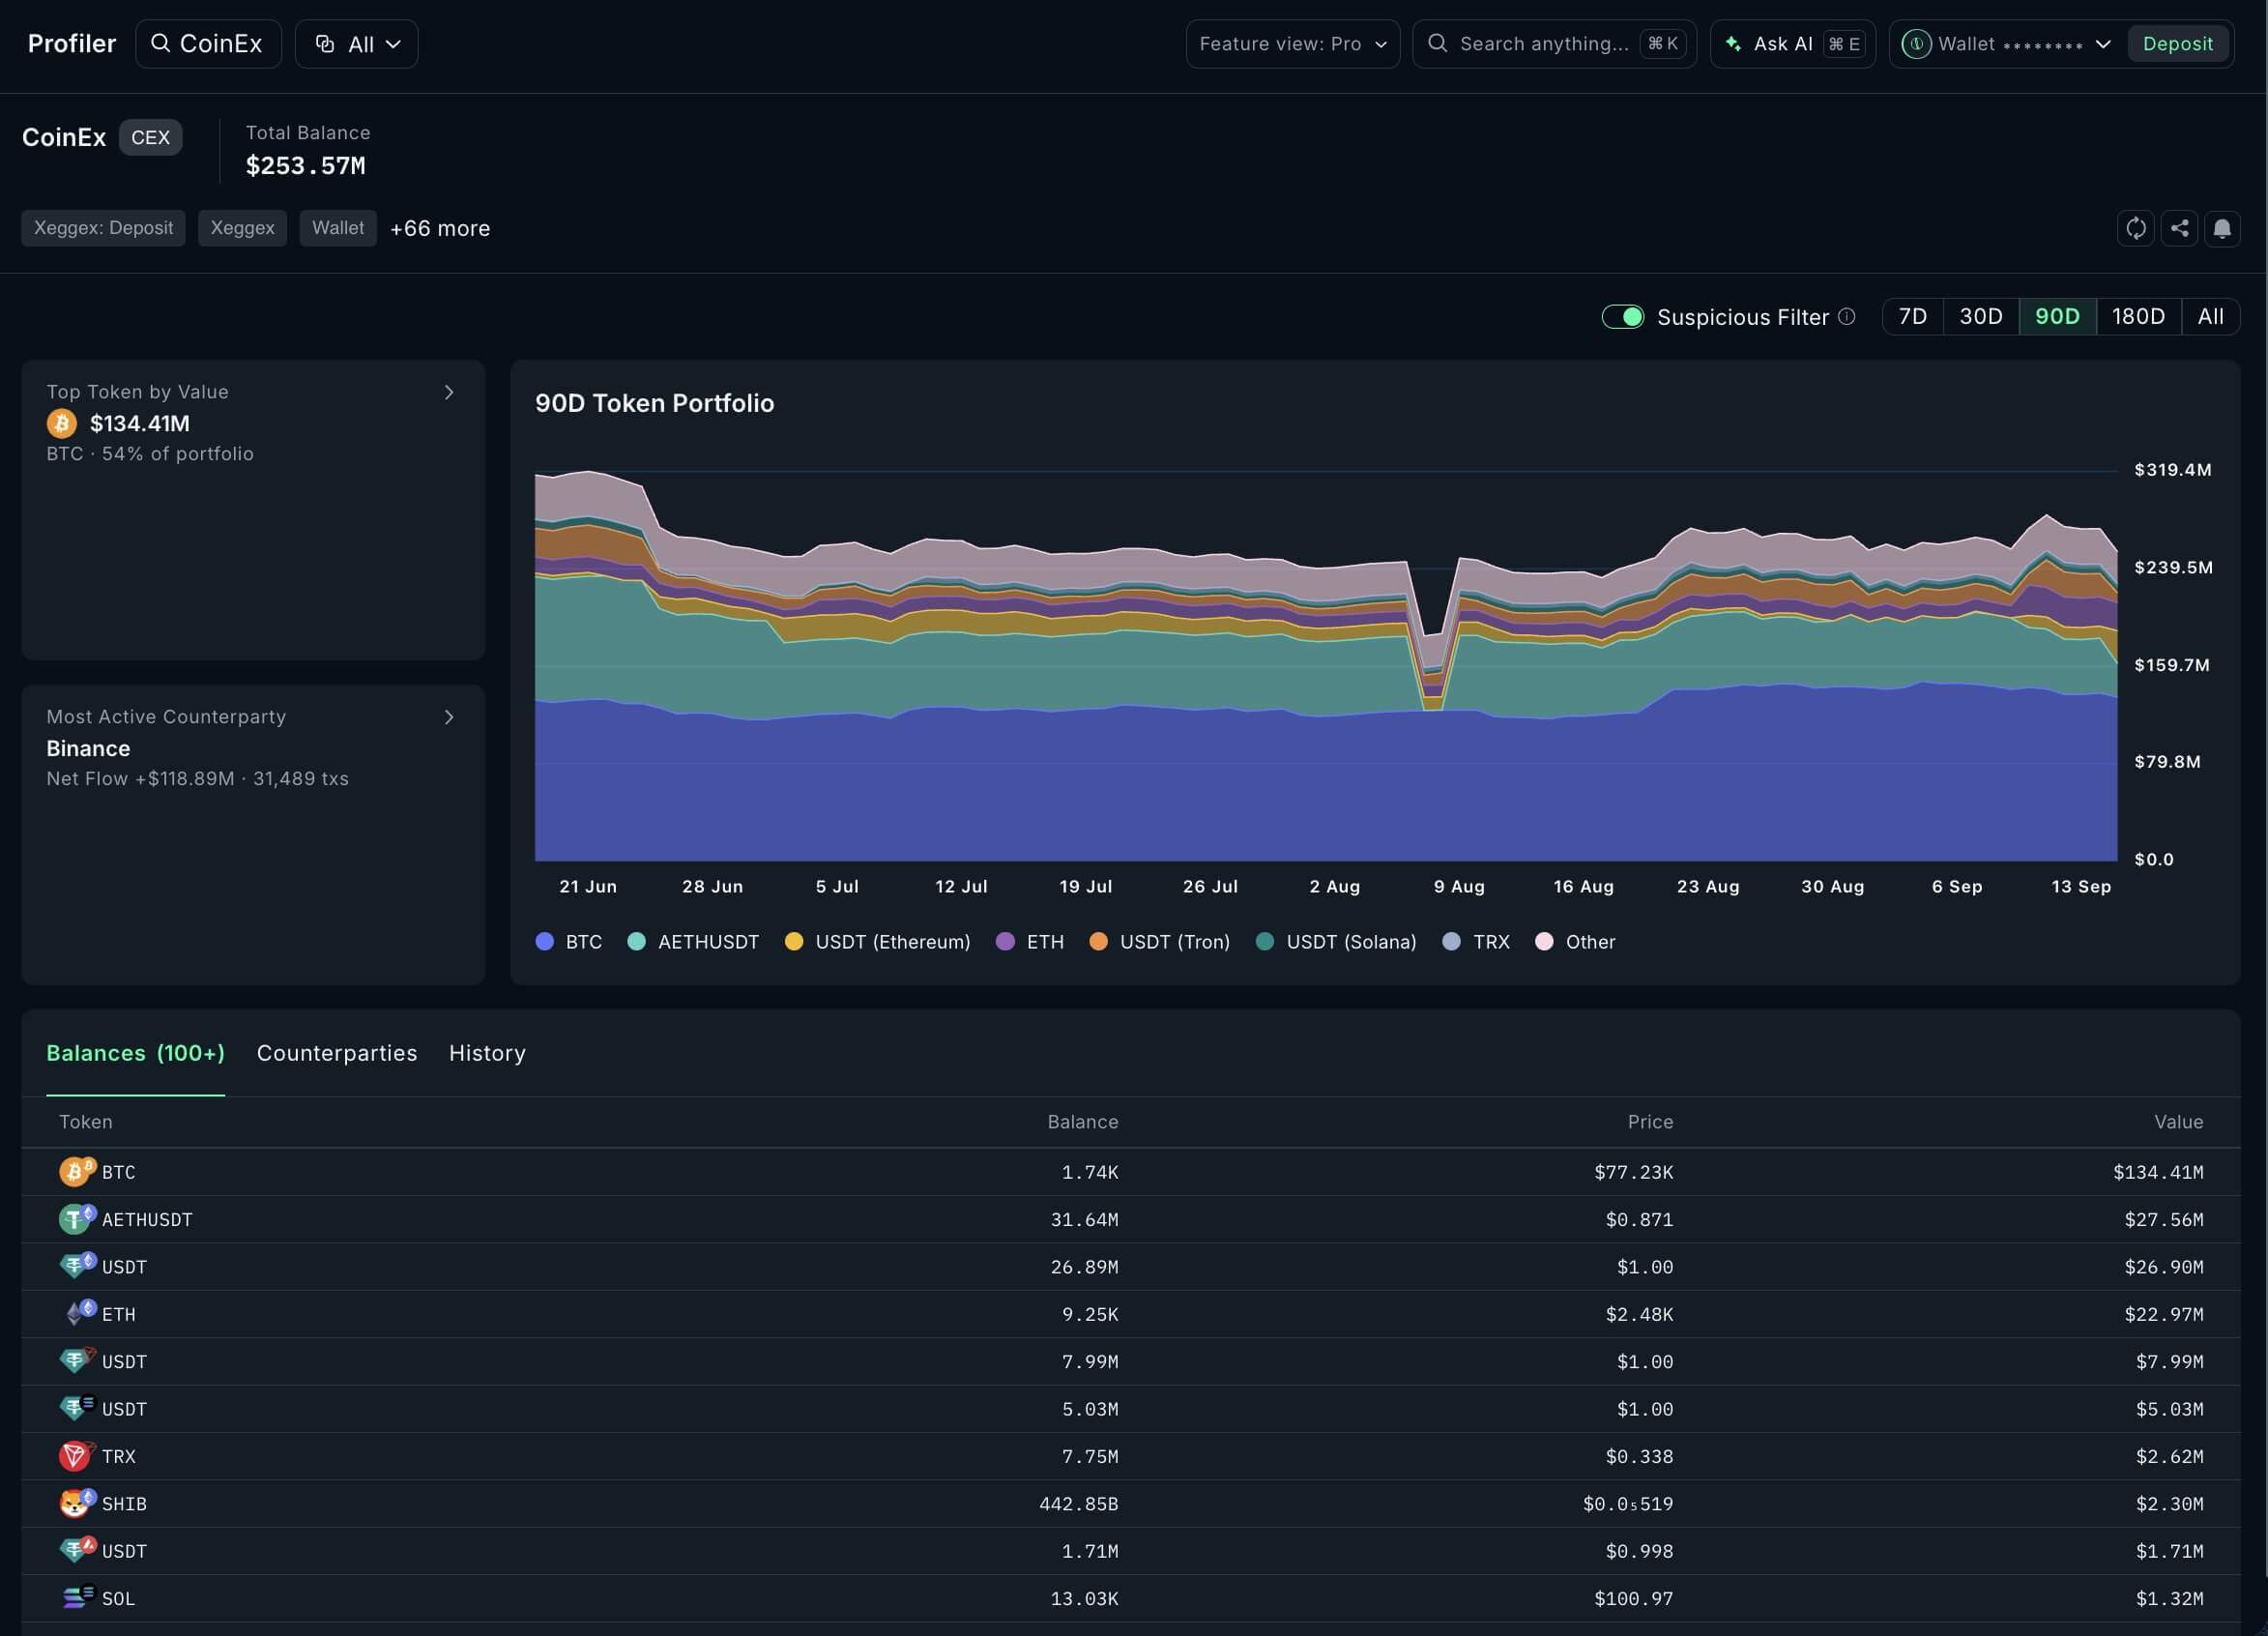Click the CEX badge beside CoinEx
This screenshot has width=2268, height=1636.
point(150,137)
